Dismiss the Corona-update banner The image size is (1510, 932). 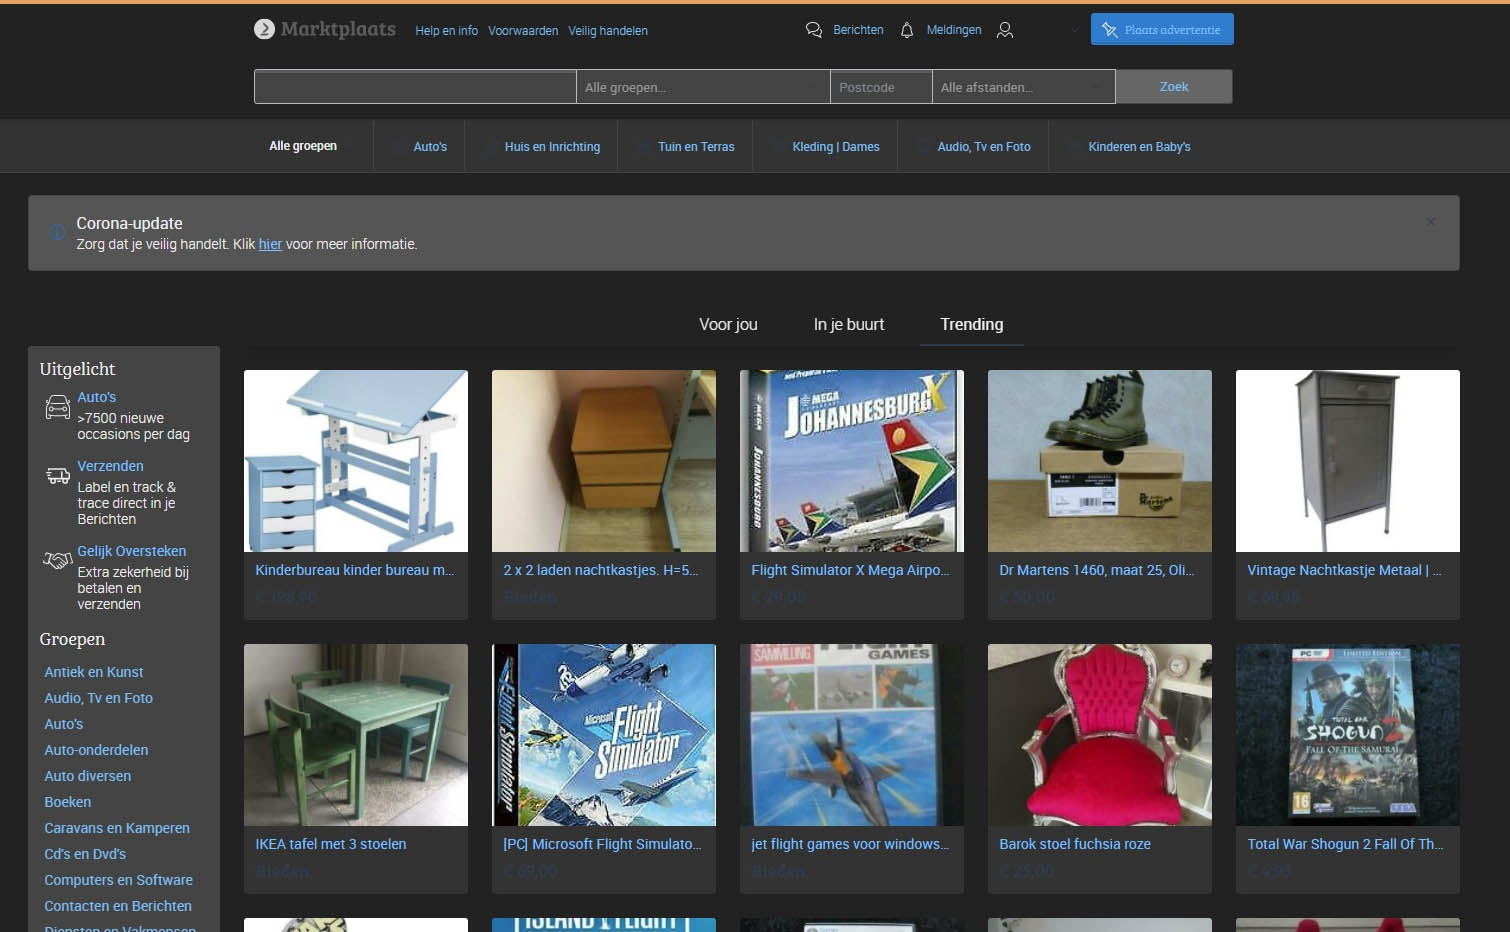click(1430, 222)
